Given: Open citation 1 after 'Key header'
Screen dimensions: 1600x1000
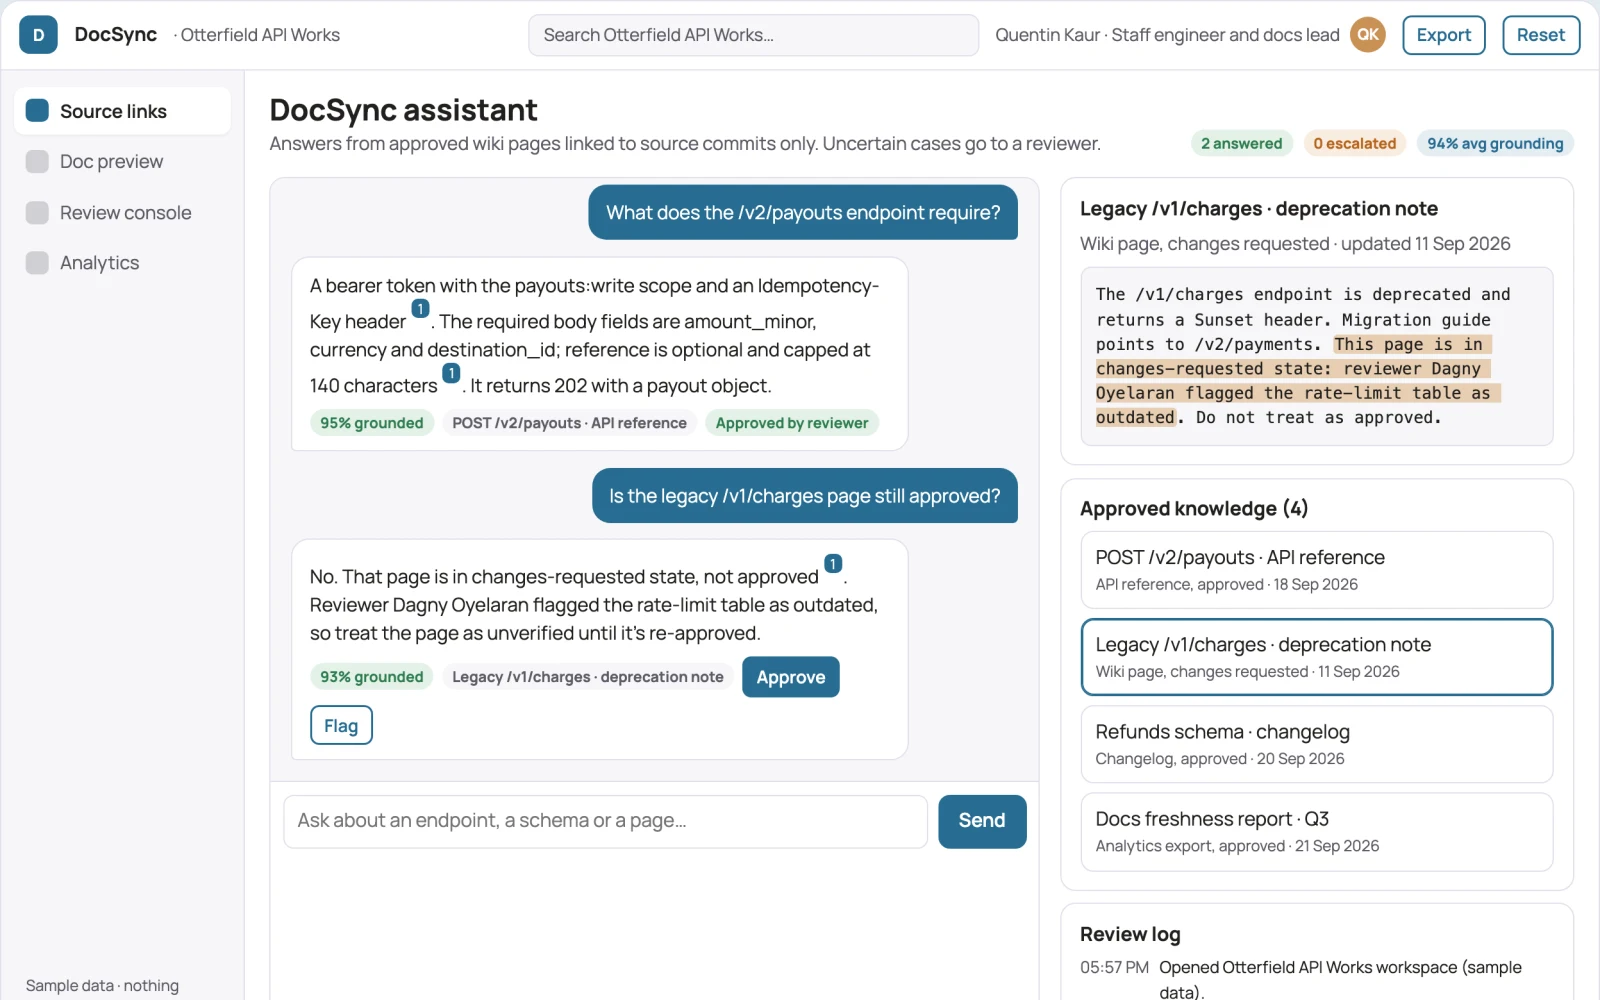Looking at the screenshot, I should 420,309.
